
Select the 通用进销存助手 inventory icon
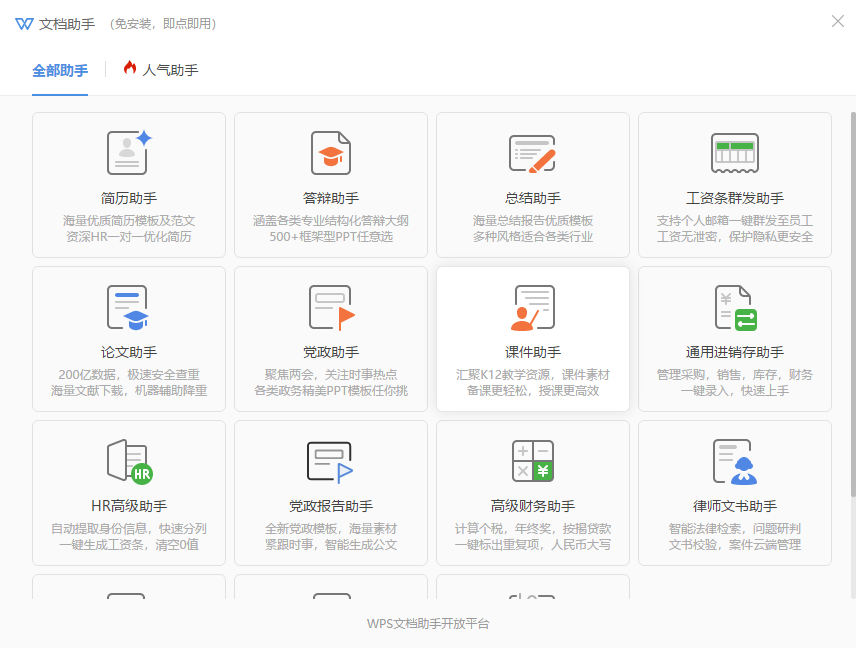pyautogui.click(x=734, y=307)
